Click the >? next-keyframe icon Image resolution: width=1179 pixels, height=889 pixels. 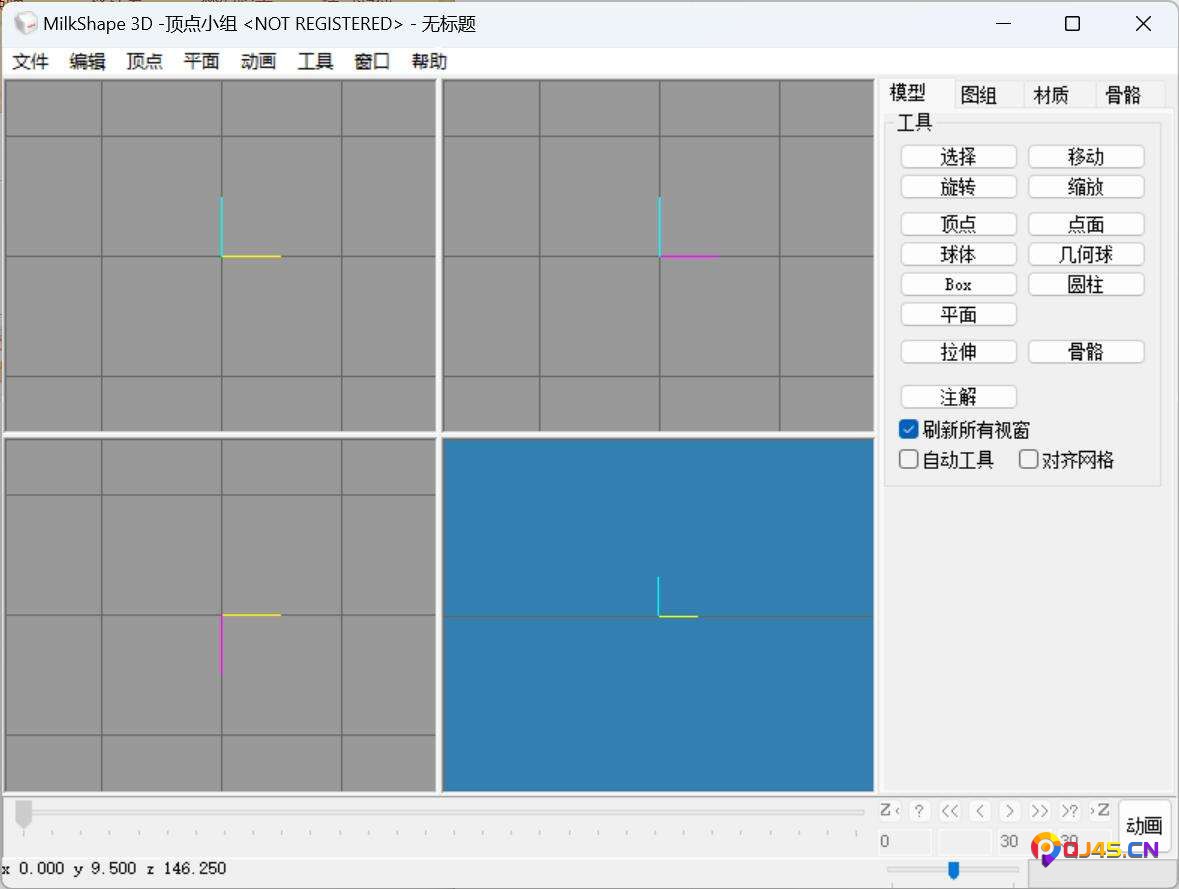click(x=1069, y=811)
